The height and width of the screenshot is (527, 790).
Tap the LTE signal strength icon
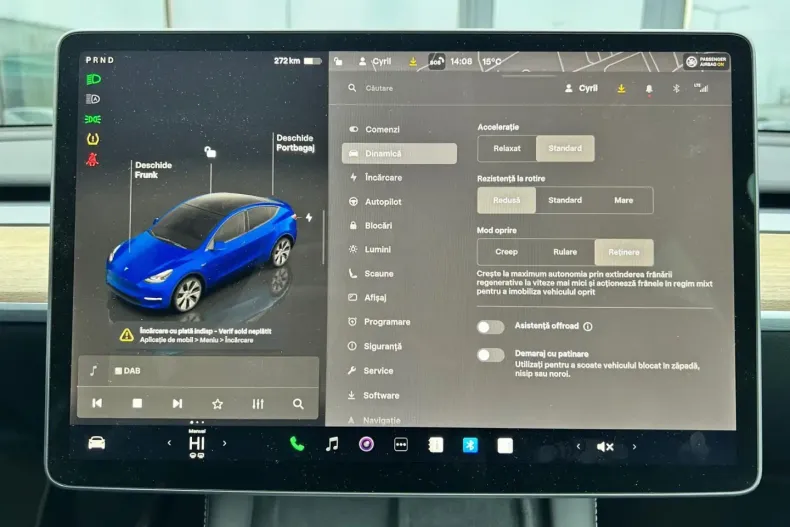701,88
